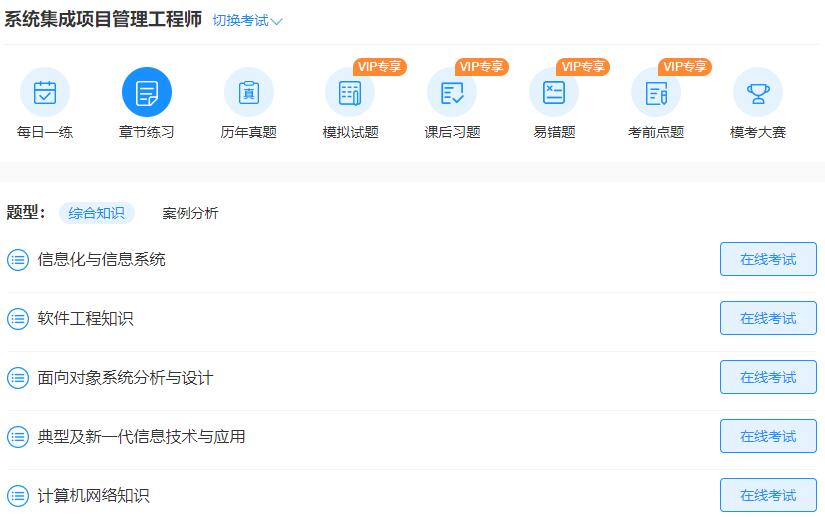Select the 综合知识 question type tab
The image size is (825, 517).
[96, 213]
